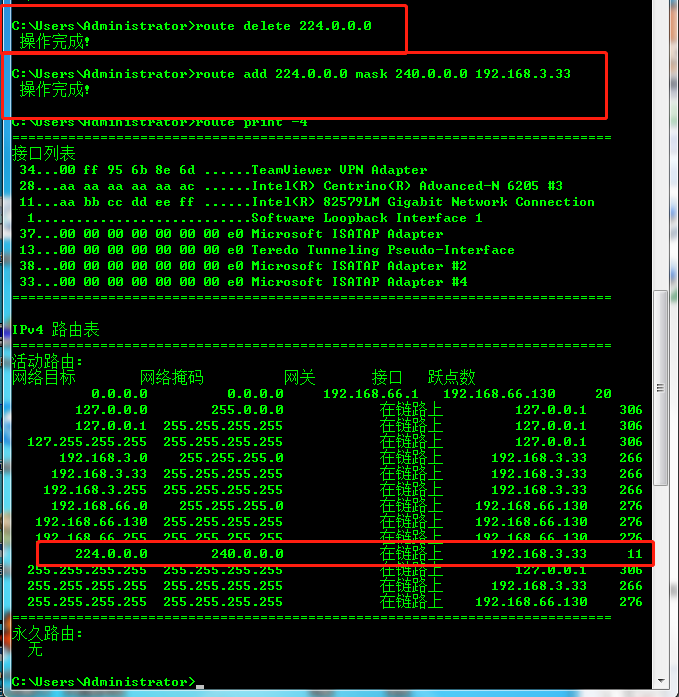Click the '永久路由:' label
679x697 pixels.
[47, 634]
